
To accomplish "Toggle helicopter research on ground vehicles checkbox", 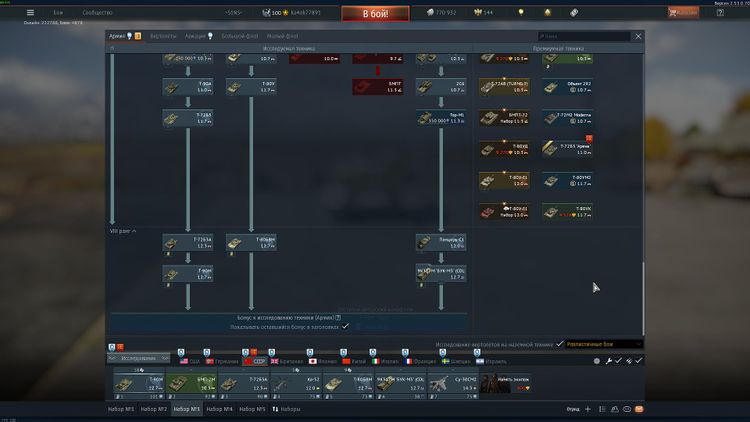I will (560, 343).
